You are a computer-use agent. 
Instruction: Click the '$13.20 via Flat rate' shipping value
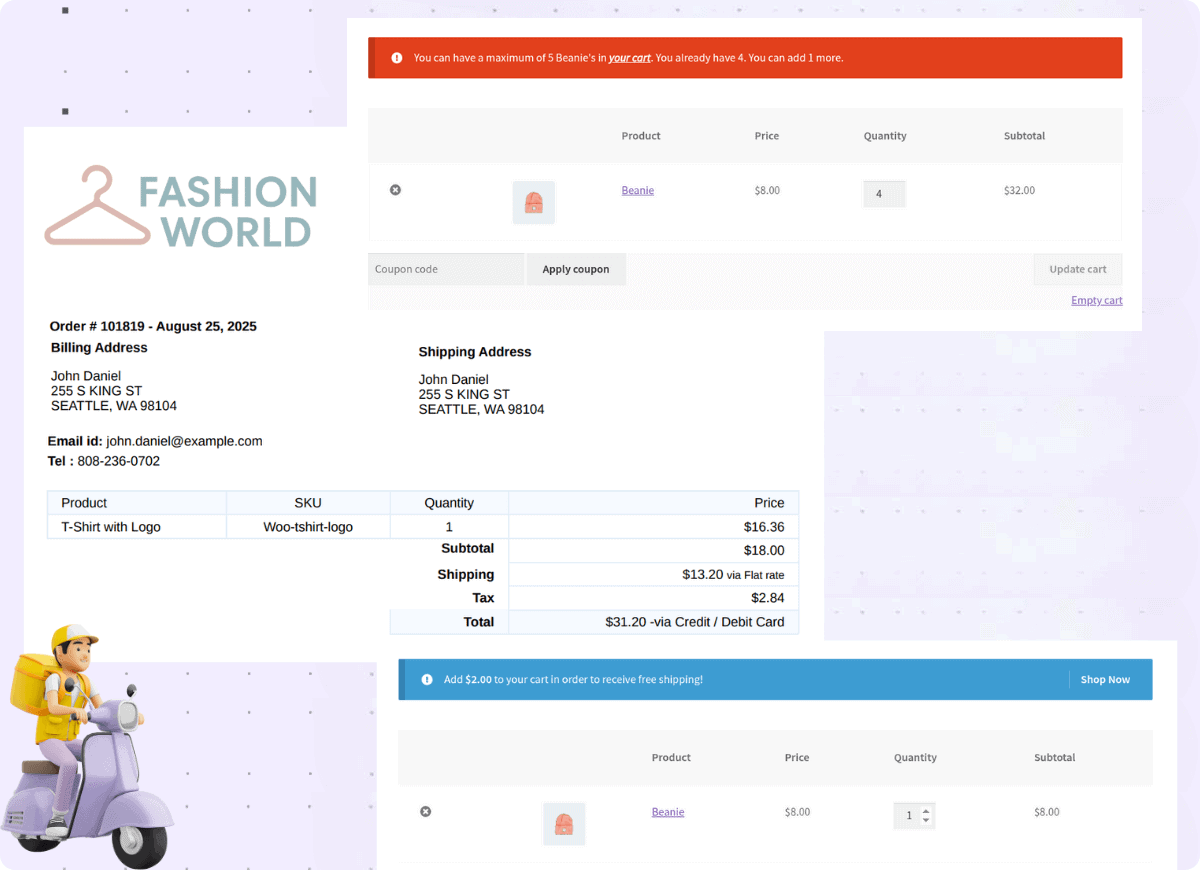[x=733, y=575]
